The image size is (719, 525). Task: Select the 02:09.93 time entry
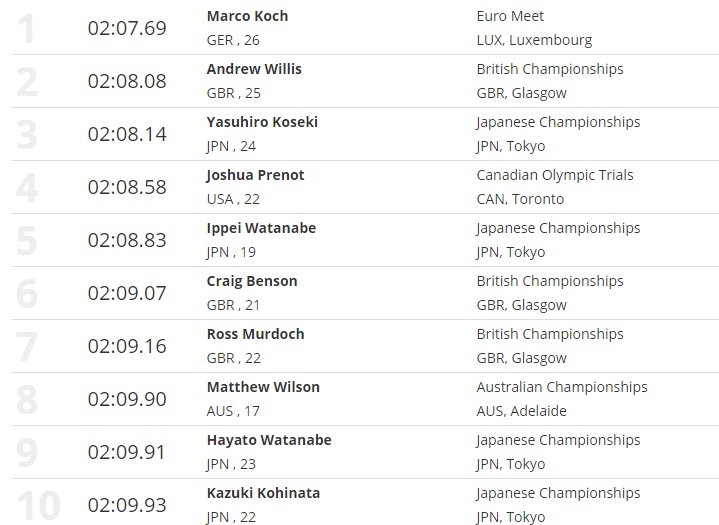click(127, 505)
